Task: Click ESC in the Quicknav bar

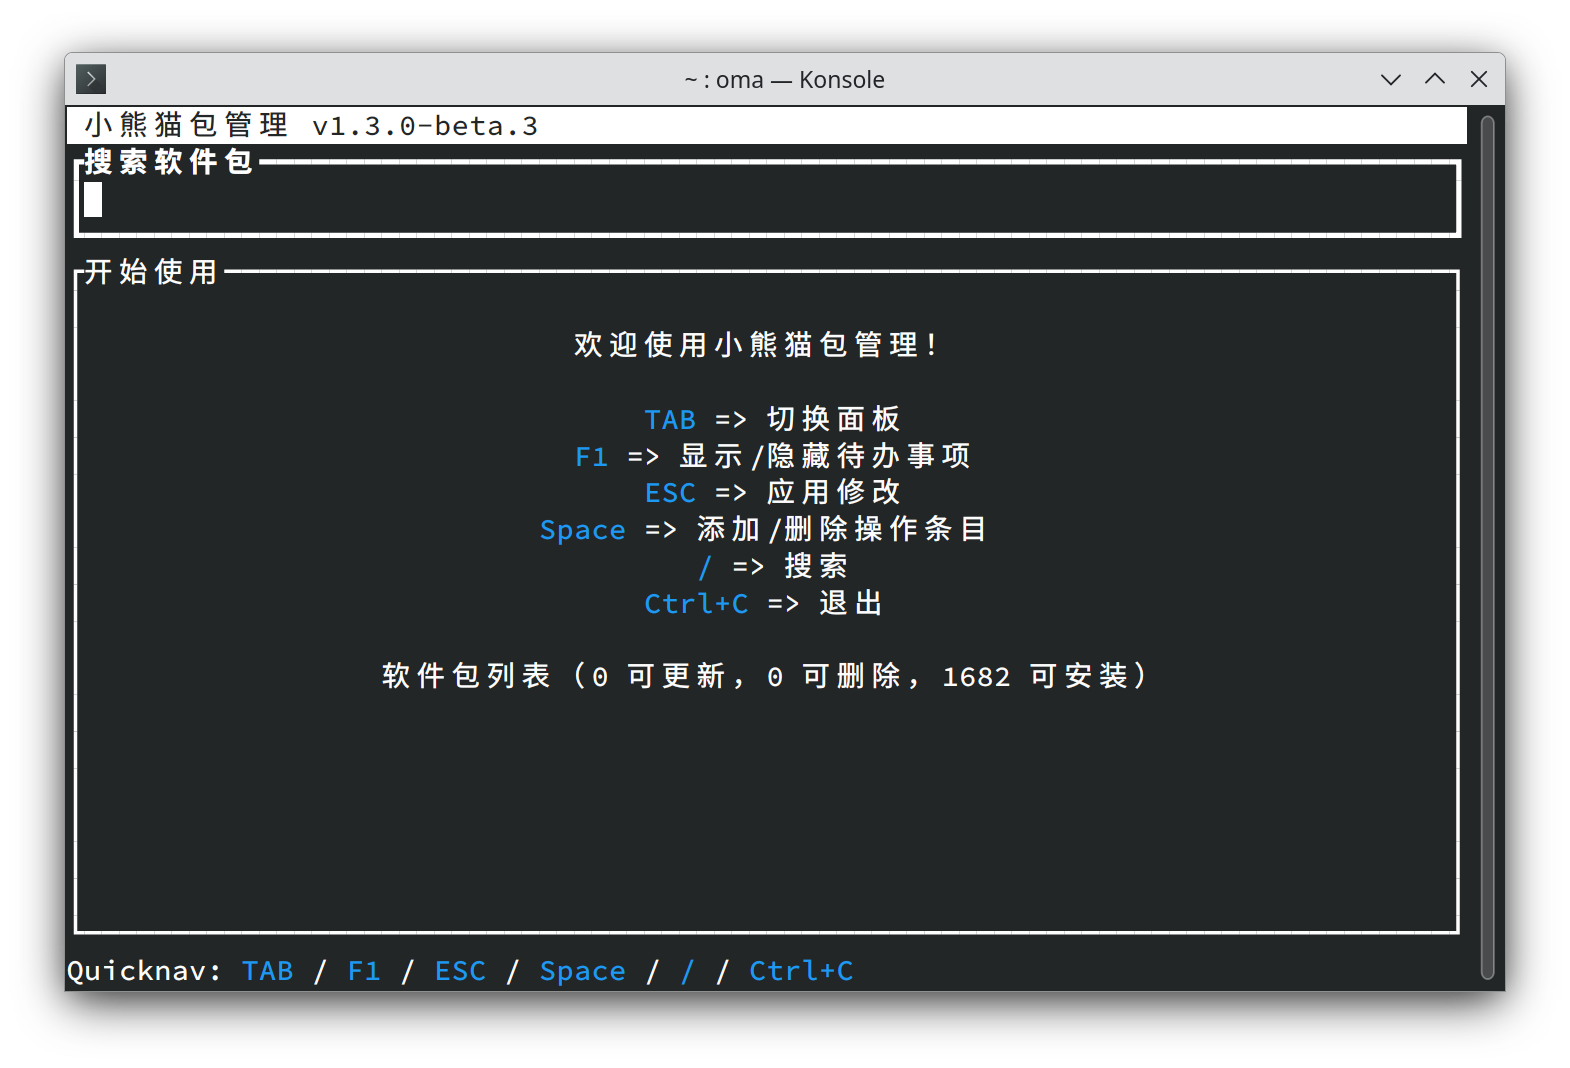Action: (x=460, y=971)
